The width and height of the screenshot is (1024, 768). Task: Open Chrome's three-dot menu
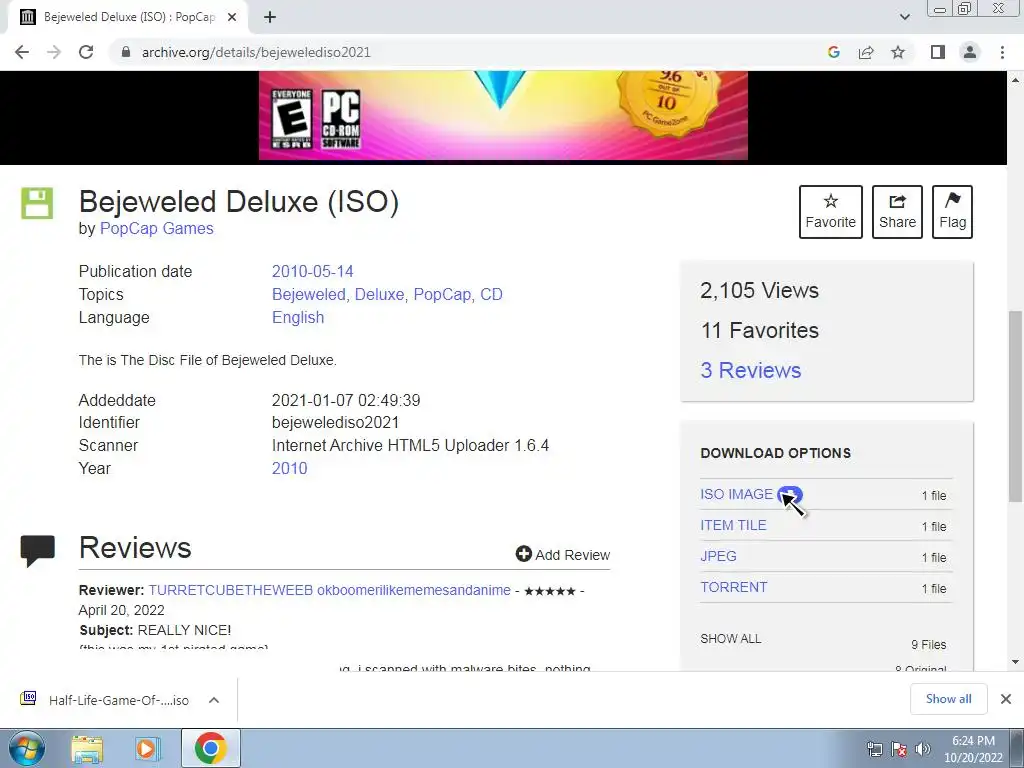click(1002, 52)
